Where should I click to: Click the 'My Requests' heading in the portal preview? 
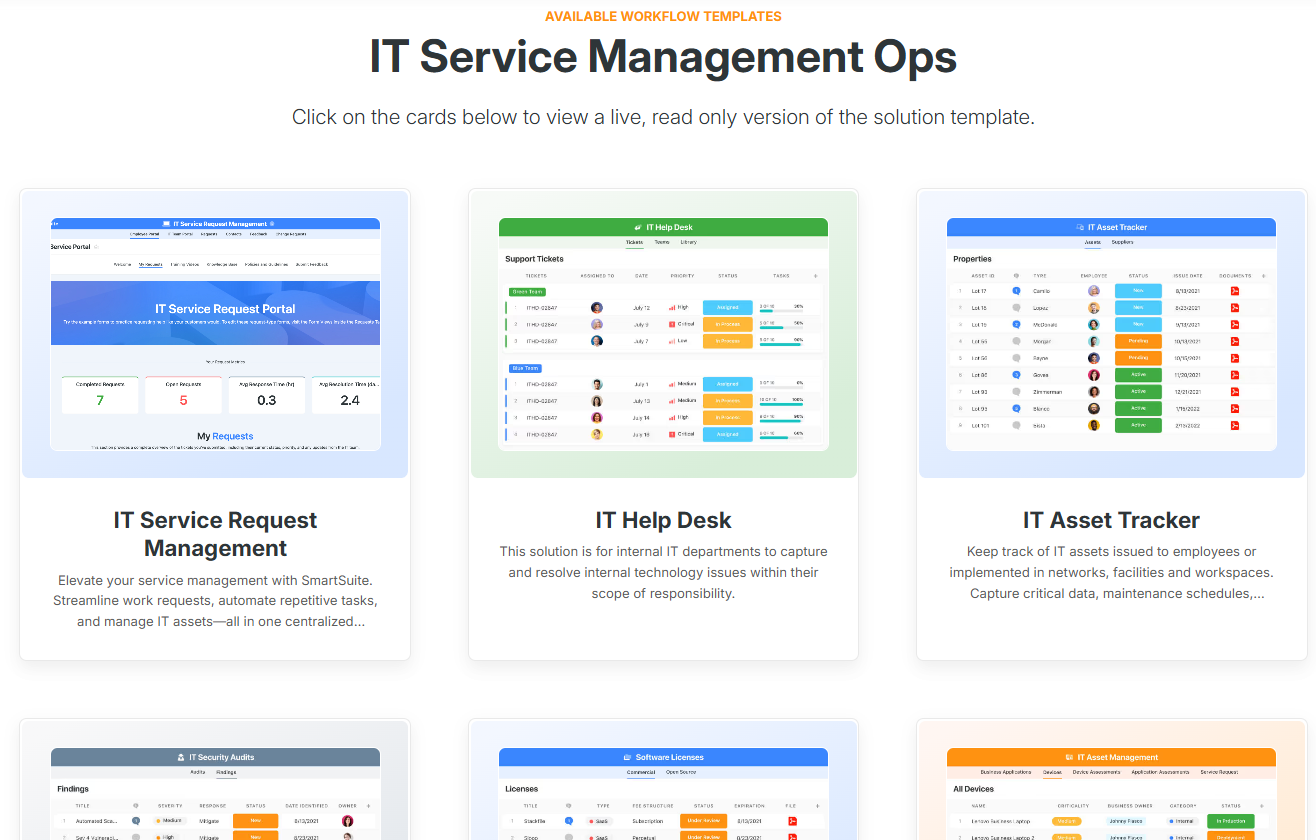[225, 436]
